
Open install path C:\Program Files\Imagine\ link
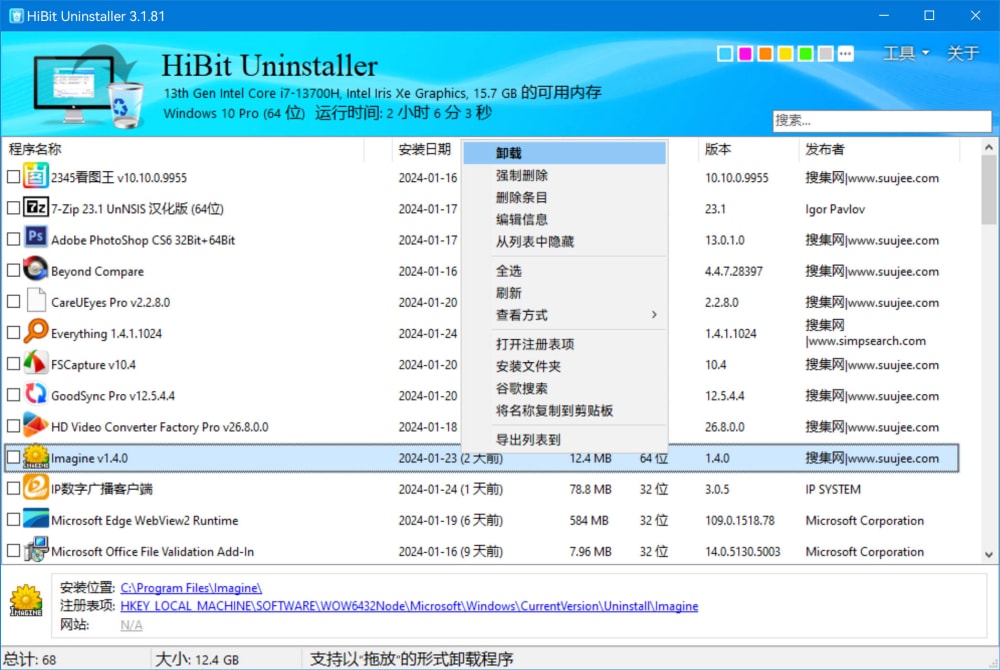191,588
